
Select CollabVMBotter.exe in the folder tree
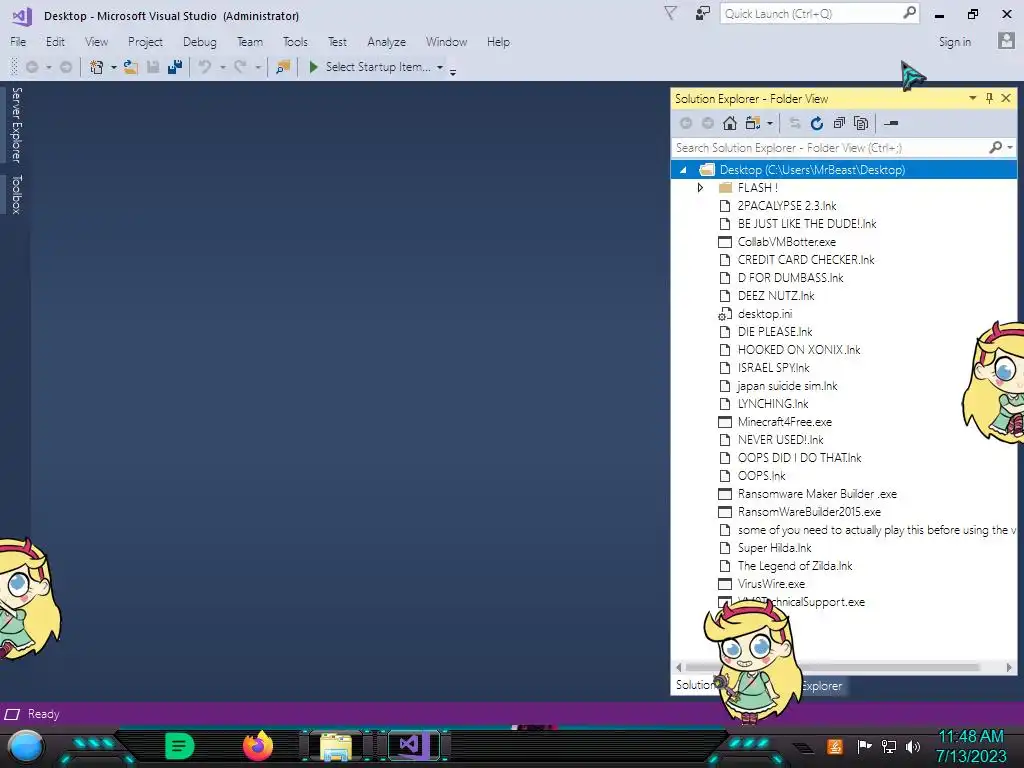click(x=786, y=242)
